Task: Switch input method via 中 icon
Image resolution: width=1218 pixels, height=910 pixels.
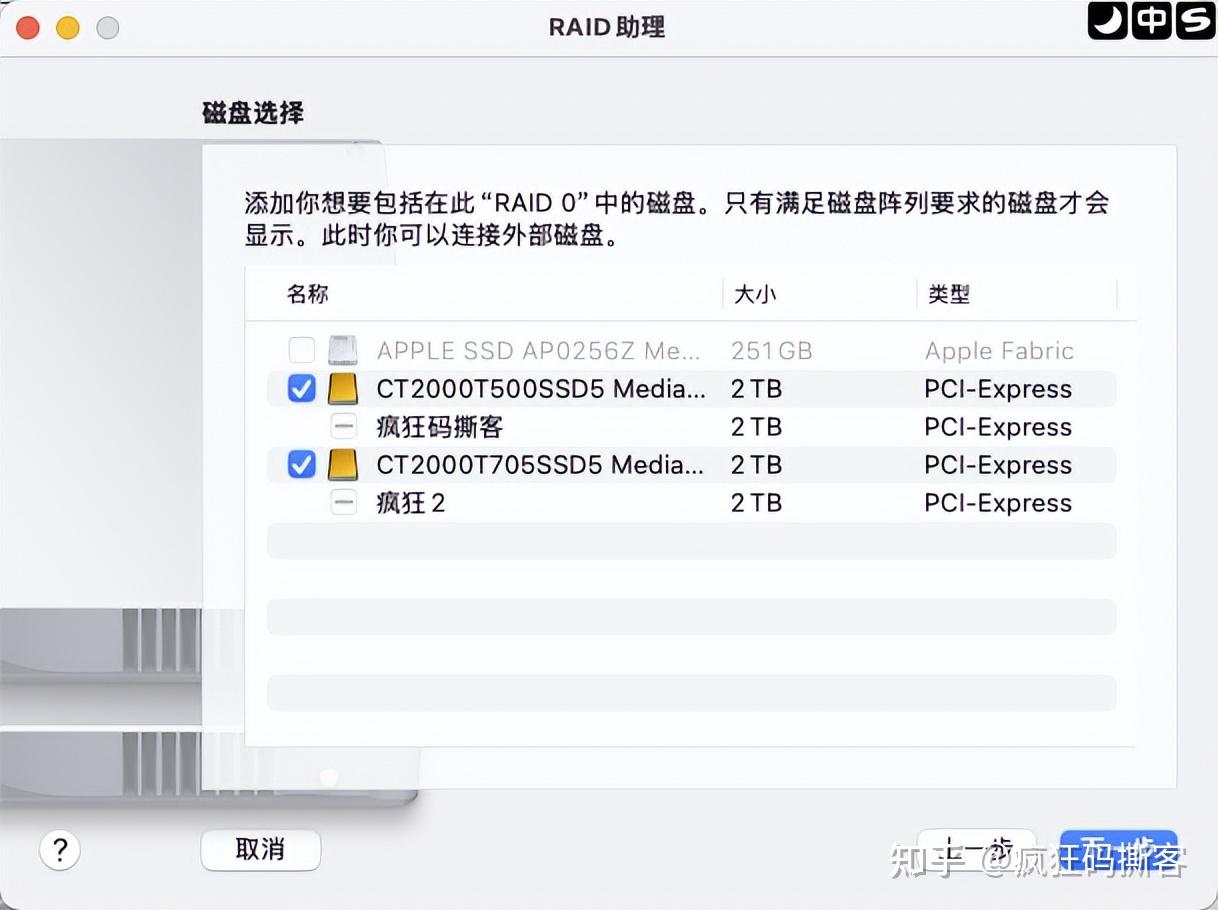Action: [x=1151, y=20]
